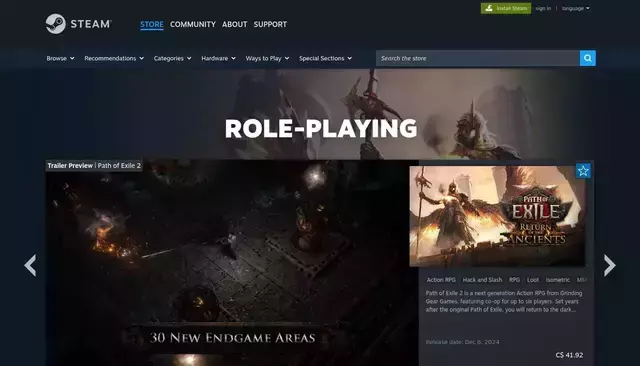Click the Path of Exile 2 description text
This screenshot has width=640, height=366.
504,301
